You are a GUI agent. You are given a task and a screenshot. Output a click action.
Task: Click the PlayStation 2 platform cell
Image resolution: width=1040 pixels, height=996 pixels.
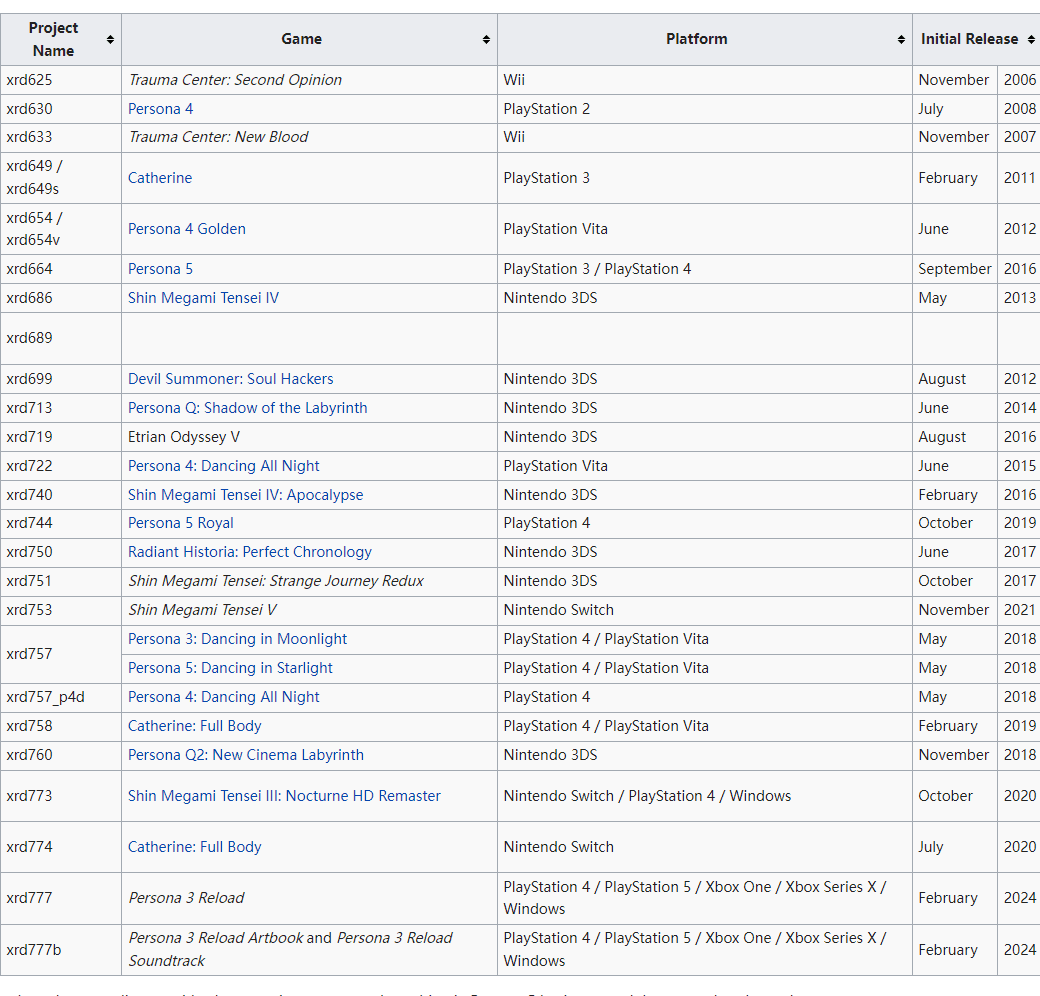(704, 109)
